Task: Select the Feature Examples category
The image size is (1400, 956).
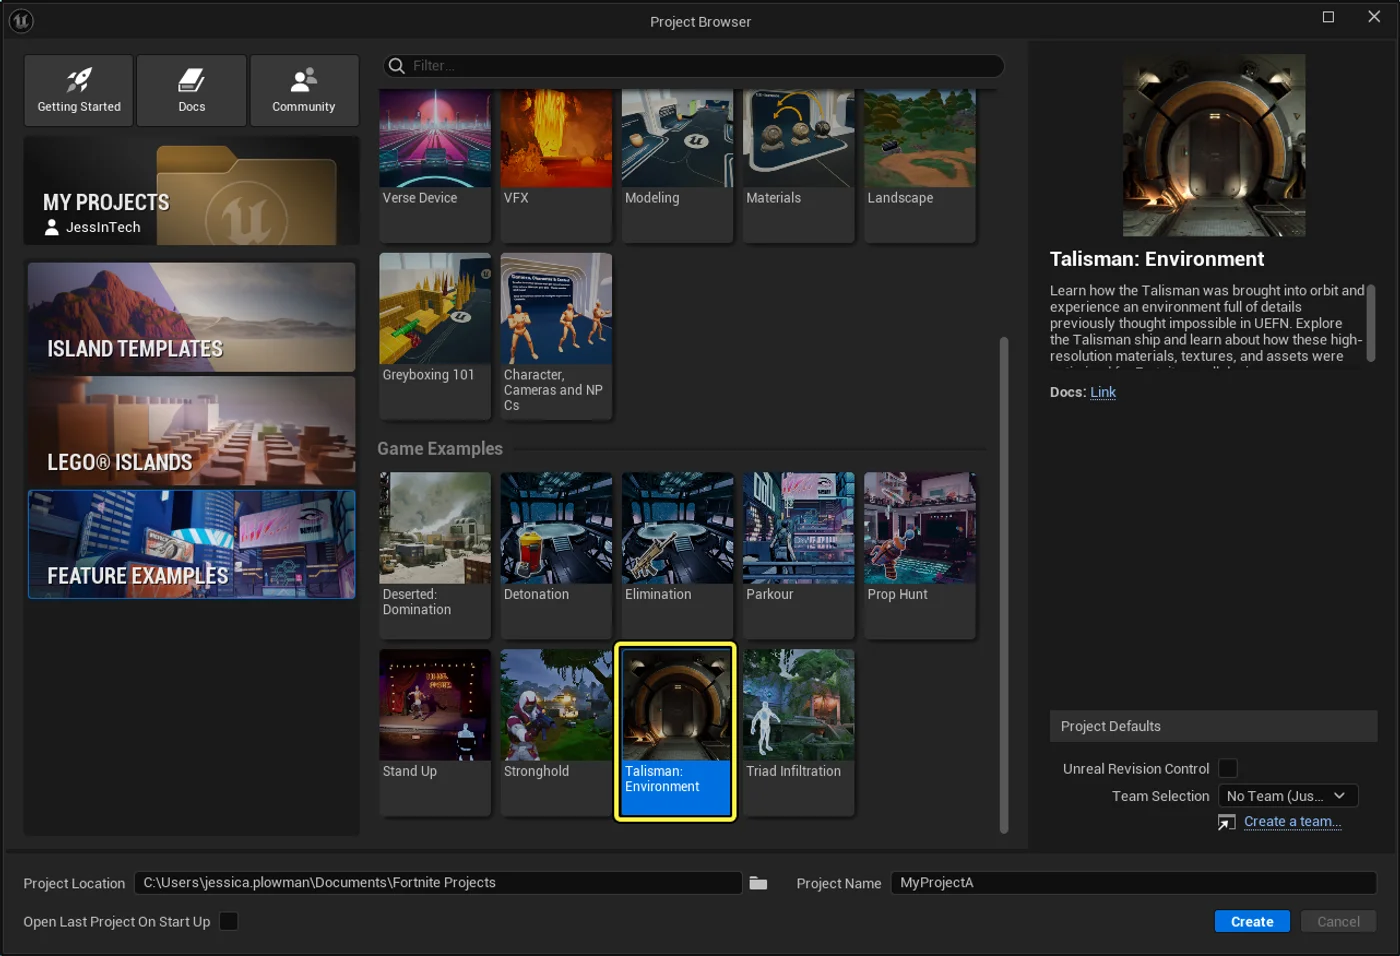Action: 191,544
